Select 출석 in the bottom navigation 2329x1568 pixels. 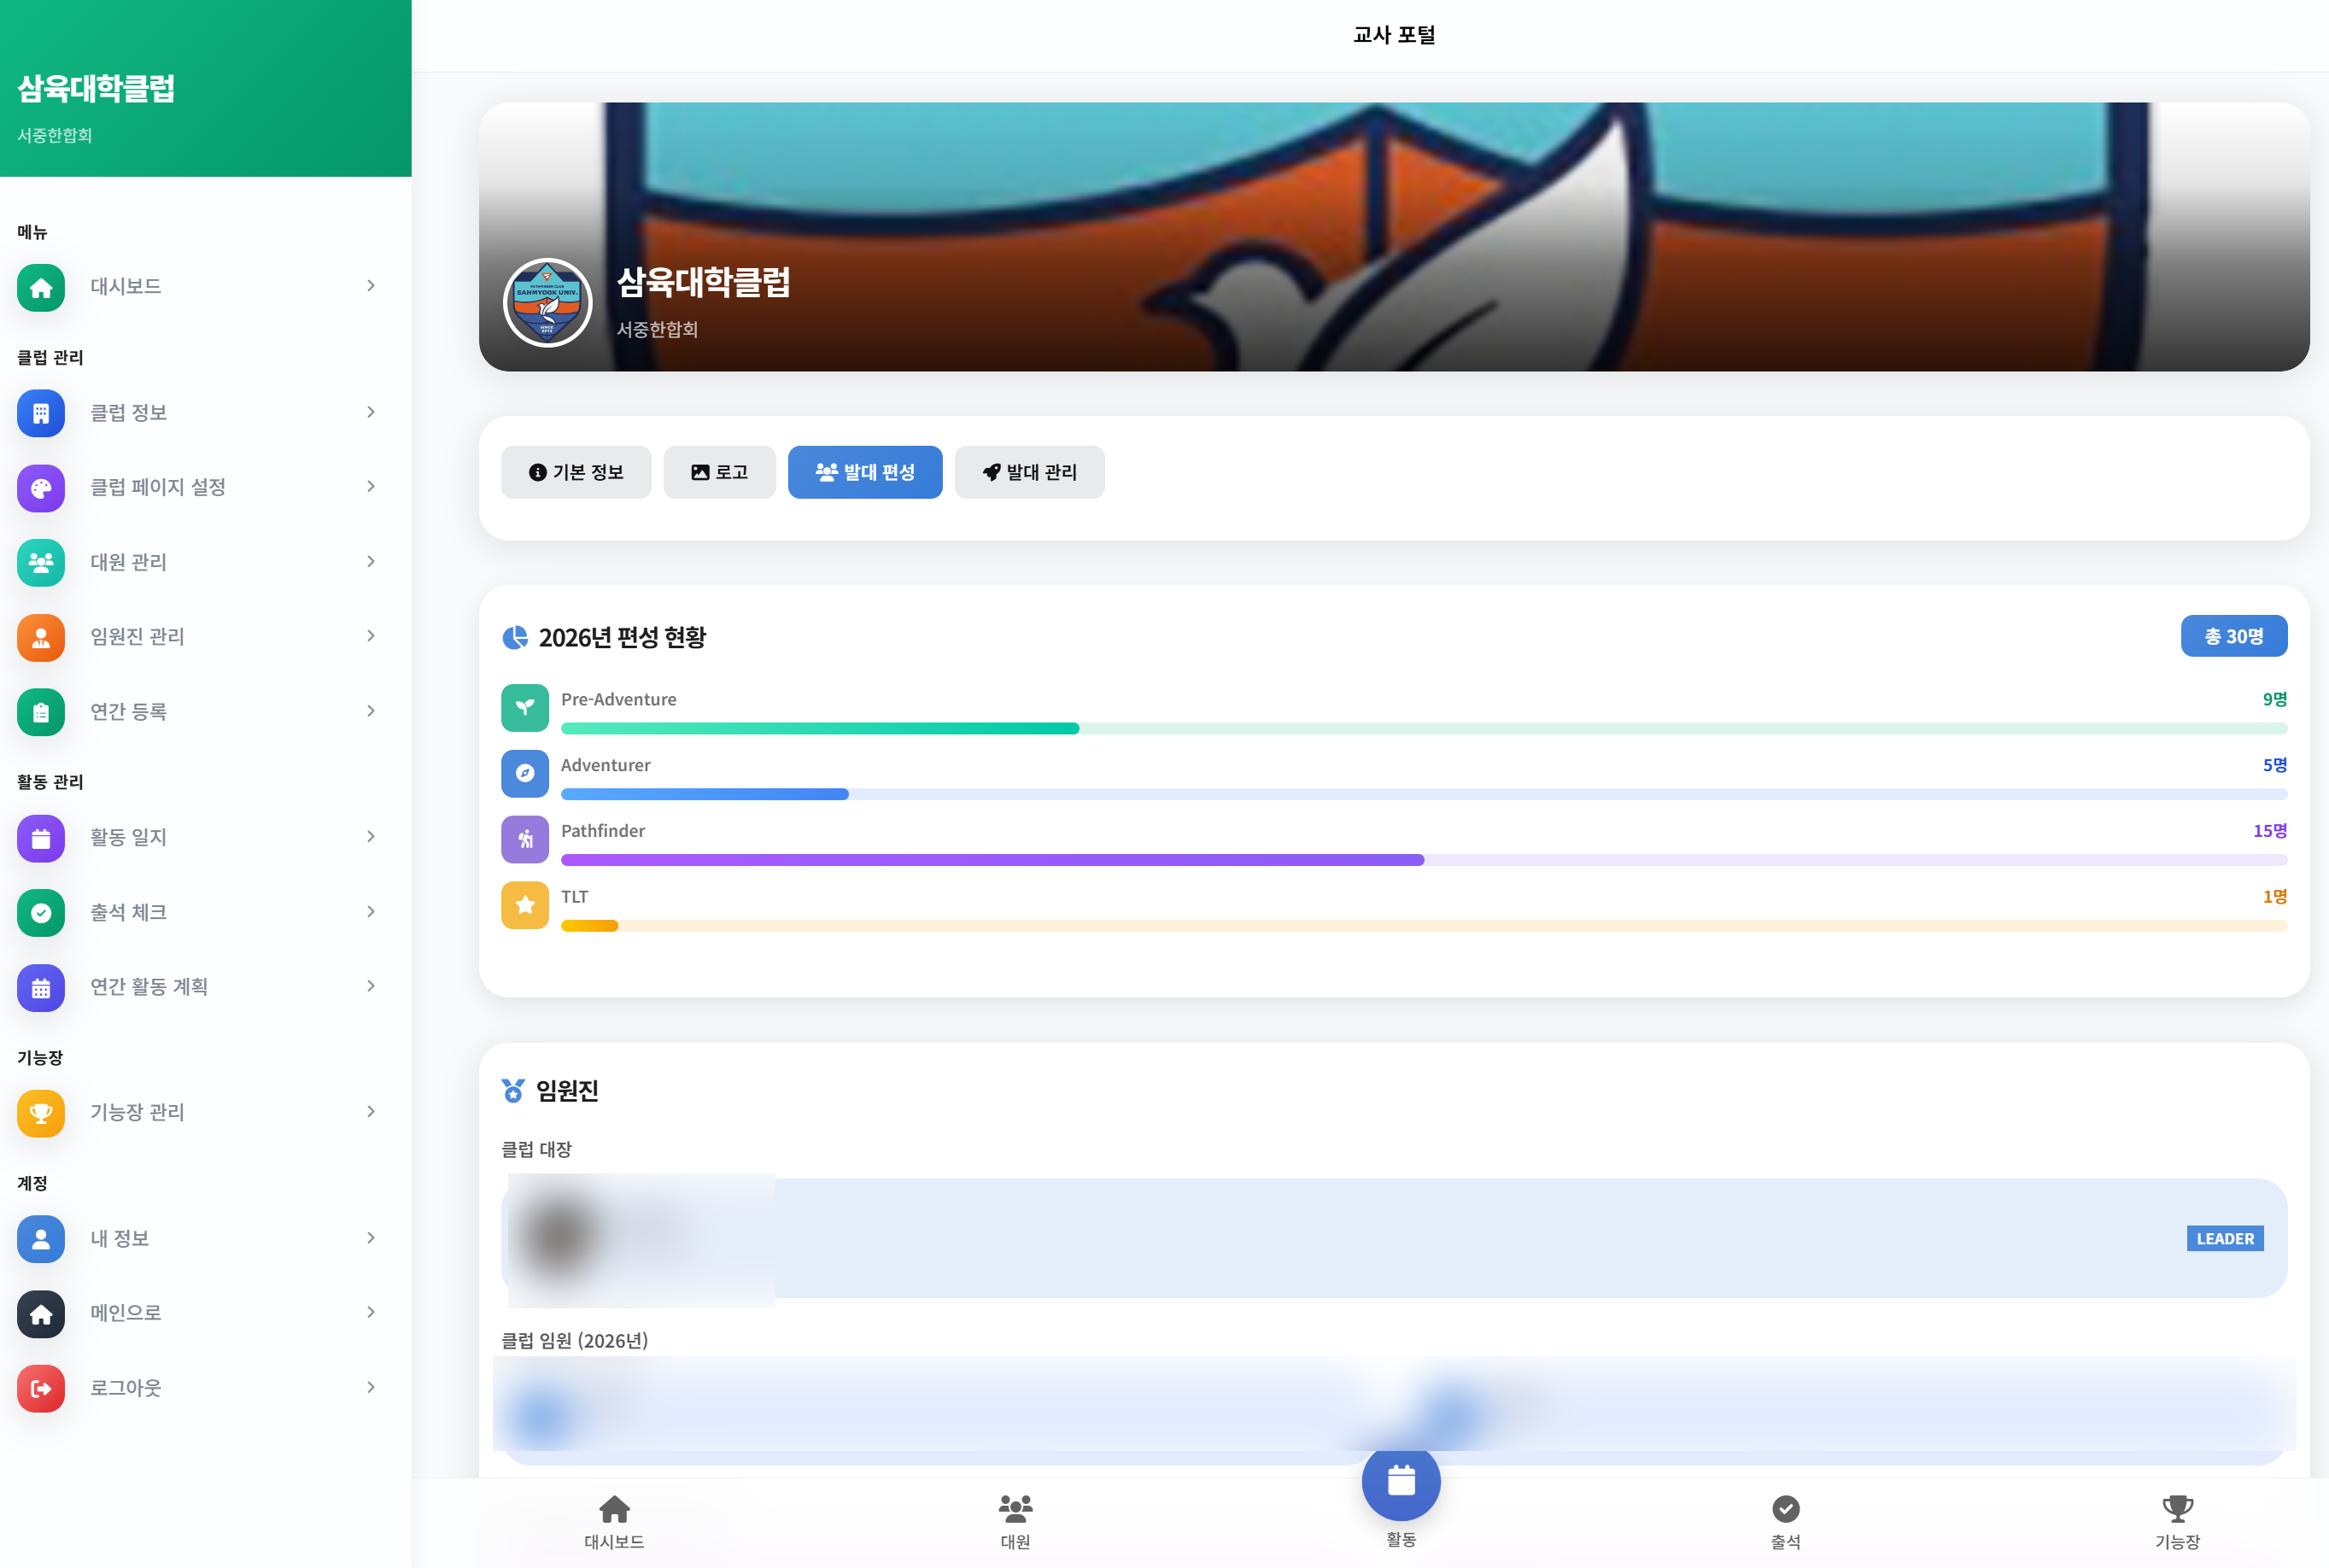click(1786, 1520)
